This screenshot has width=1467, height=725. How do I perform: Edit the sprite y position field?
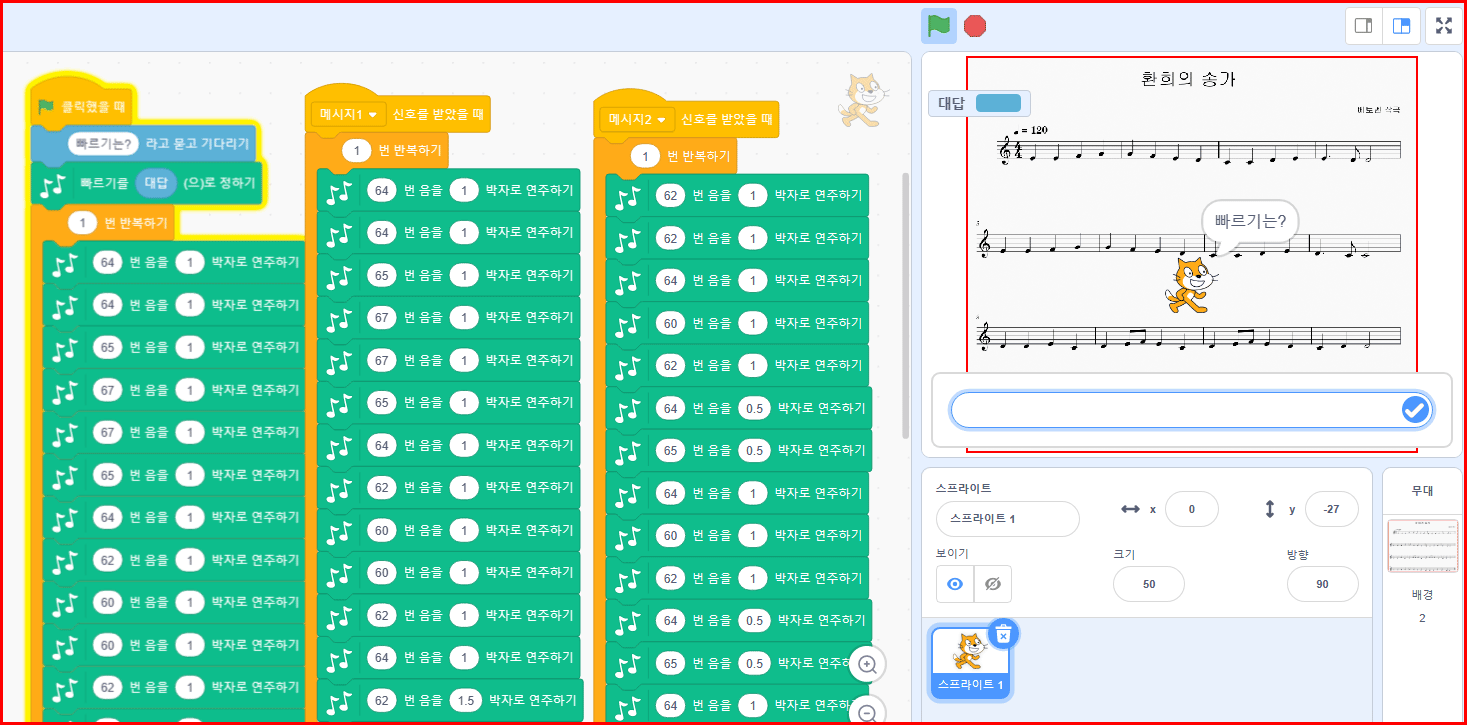(x=1331, y=509)
